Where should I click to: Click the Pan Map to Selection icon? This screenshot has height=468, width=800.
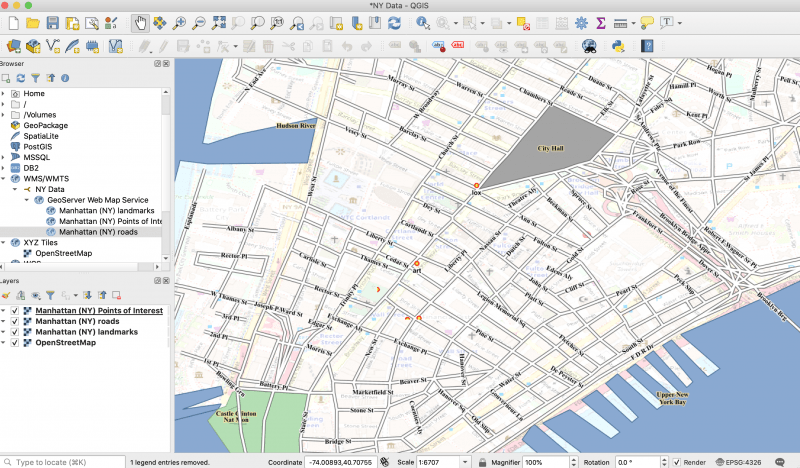point(160,23)
